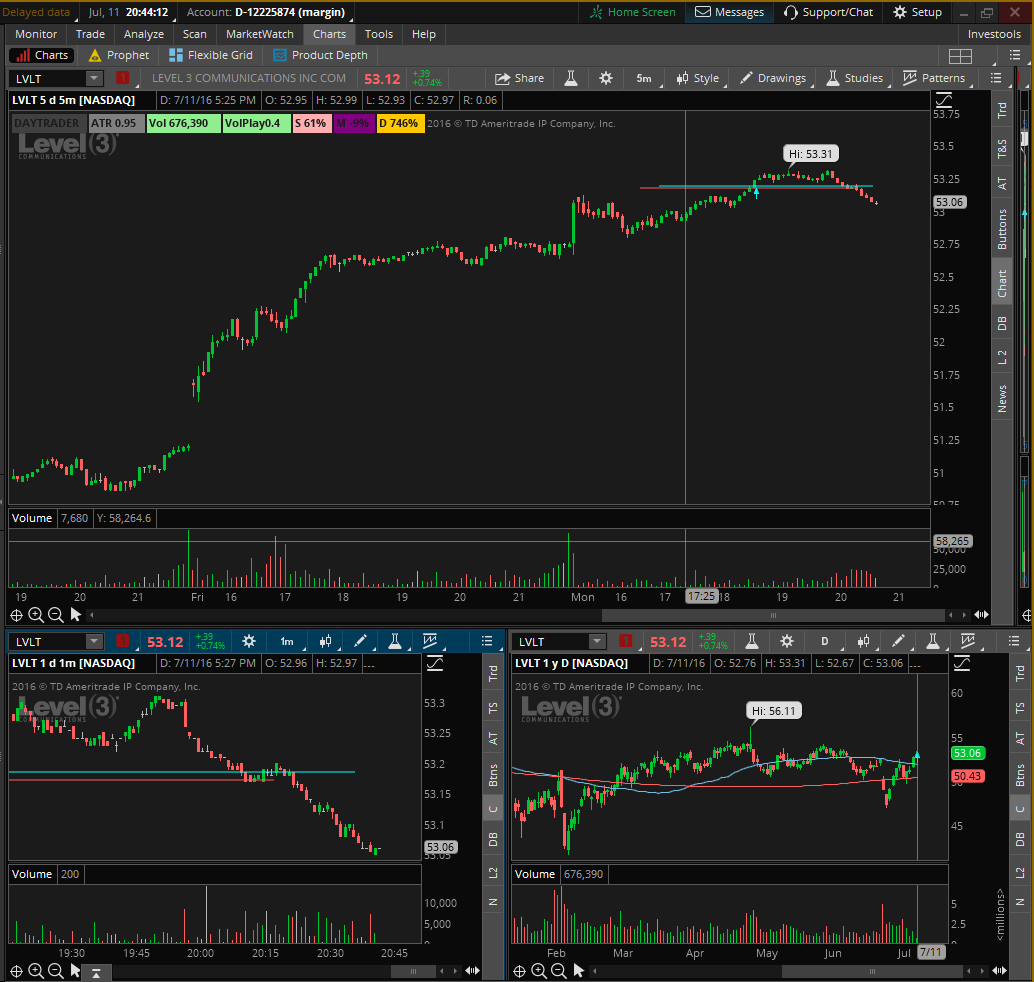This screenshot has height=982, width=1034.
Task: Open patterns icon in 1m chart
Action: [x=430, y=641]
